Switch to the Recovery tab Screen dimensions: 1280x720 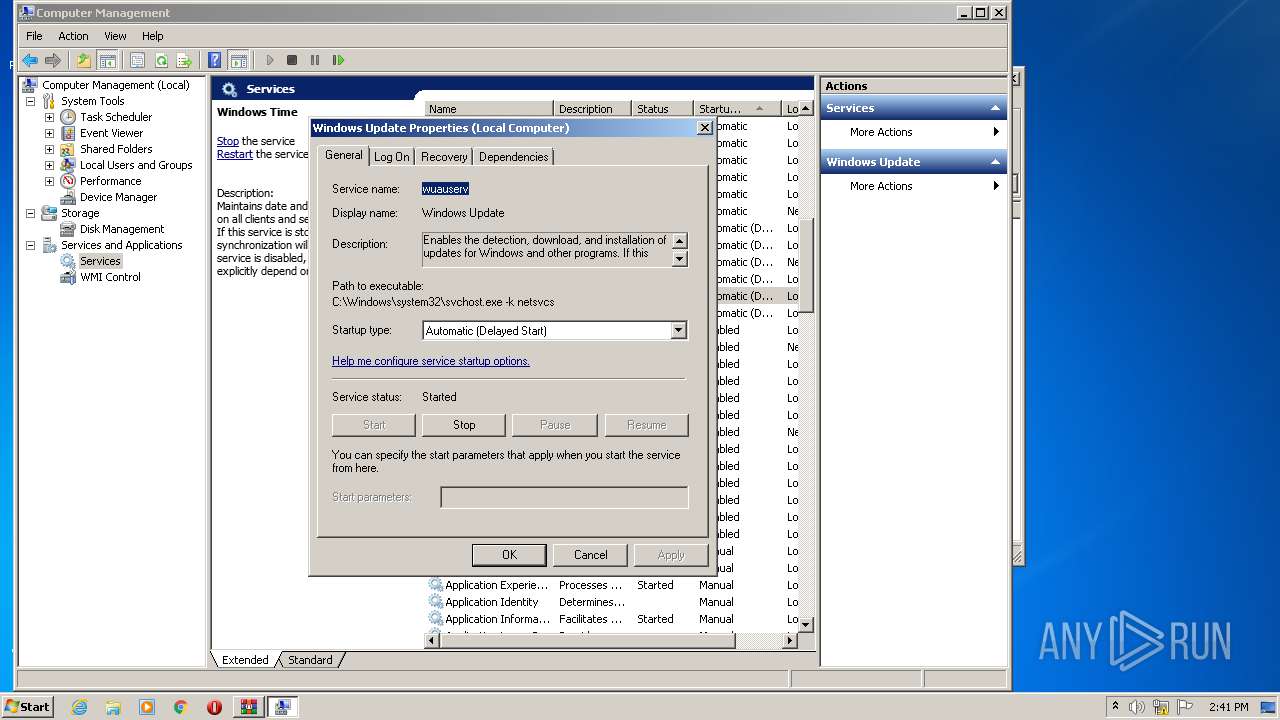pos(444,157)
